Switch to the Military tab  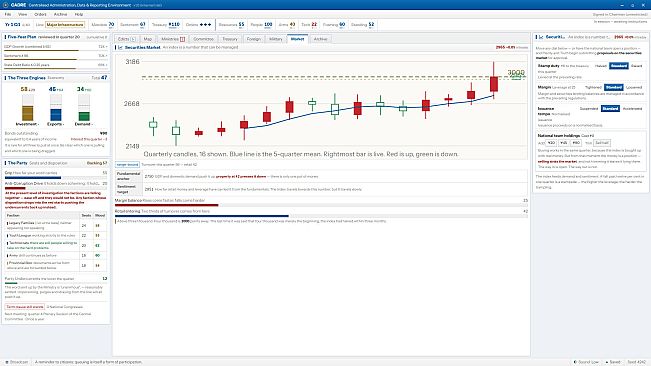click(x=276, y=39)
